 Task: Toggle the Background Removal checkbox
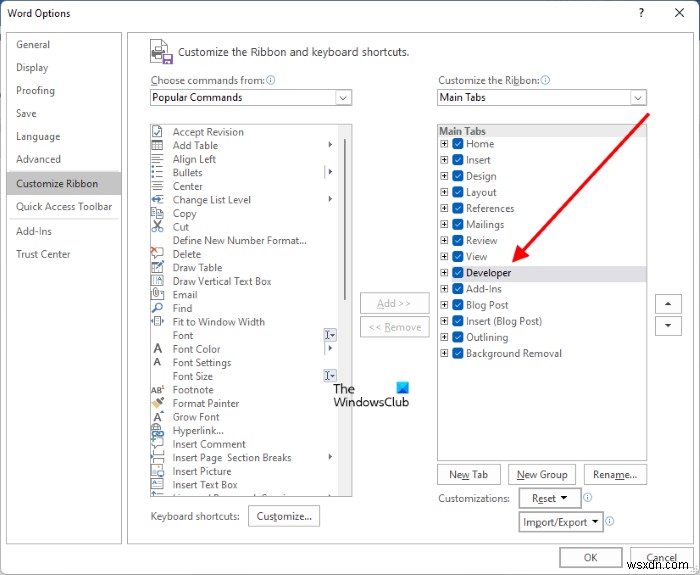[x=458, y=353]
